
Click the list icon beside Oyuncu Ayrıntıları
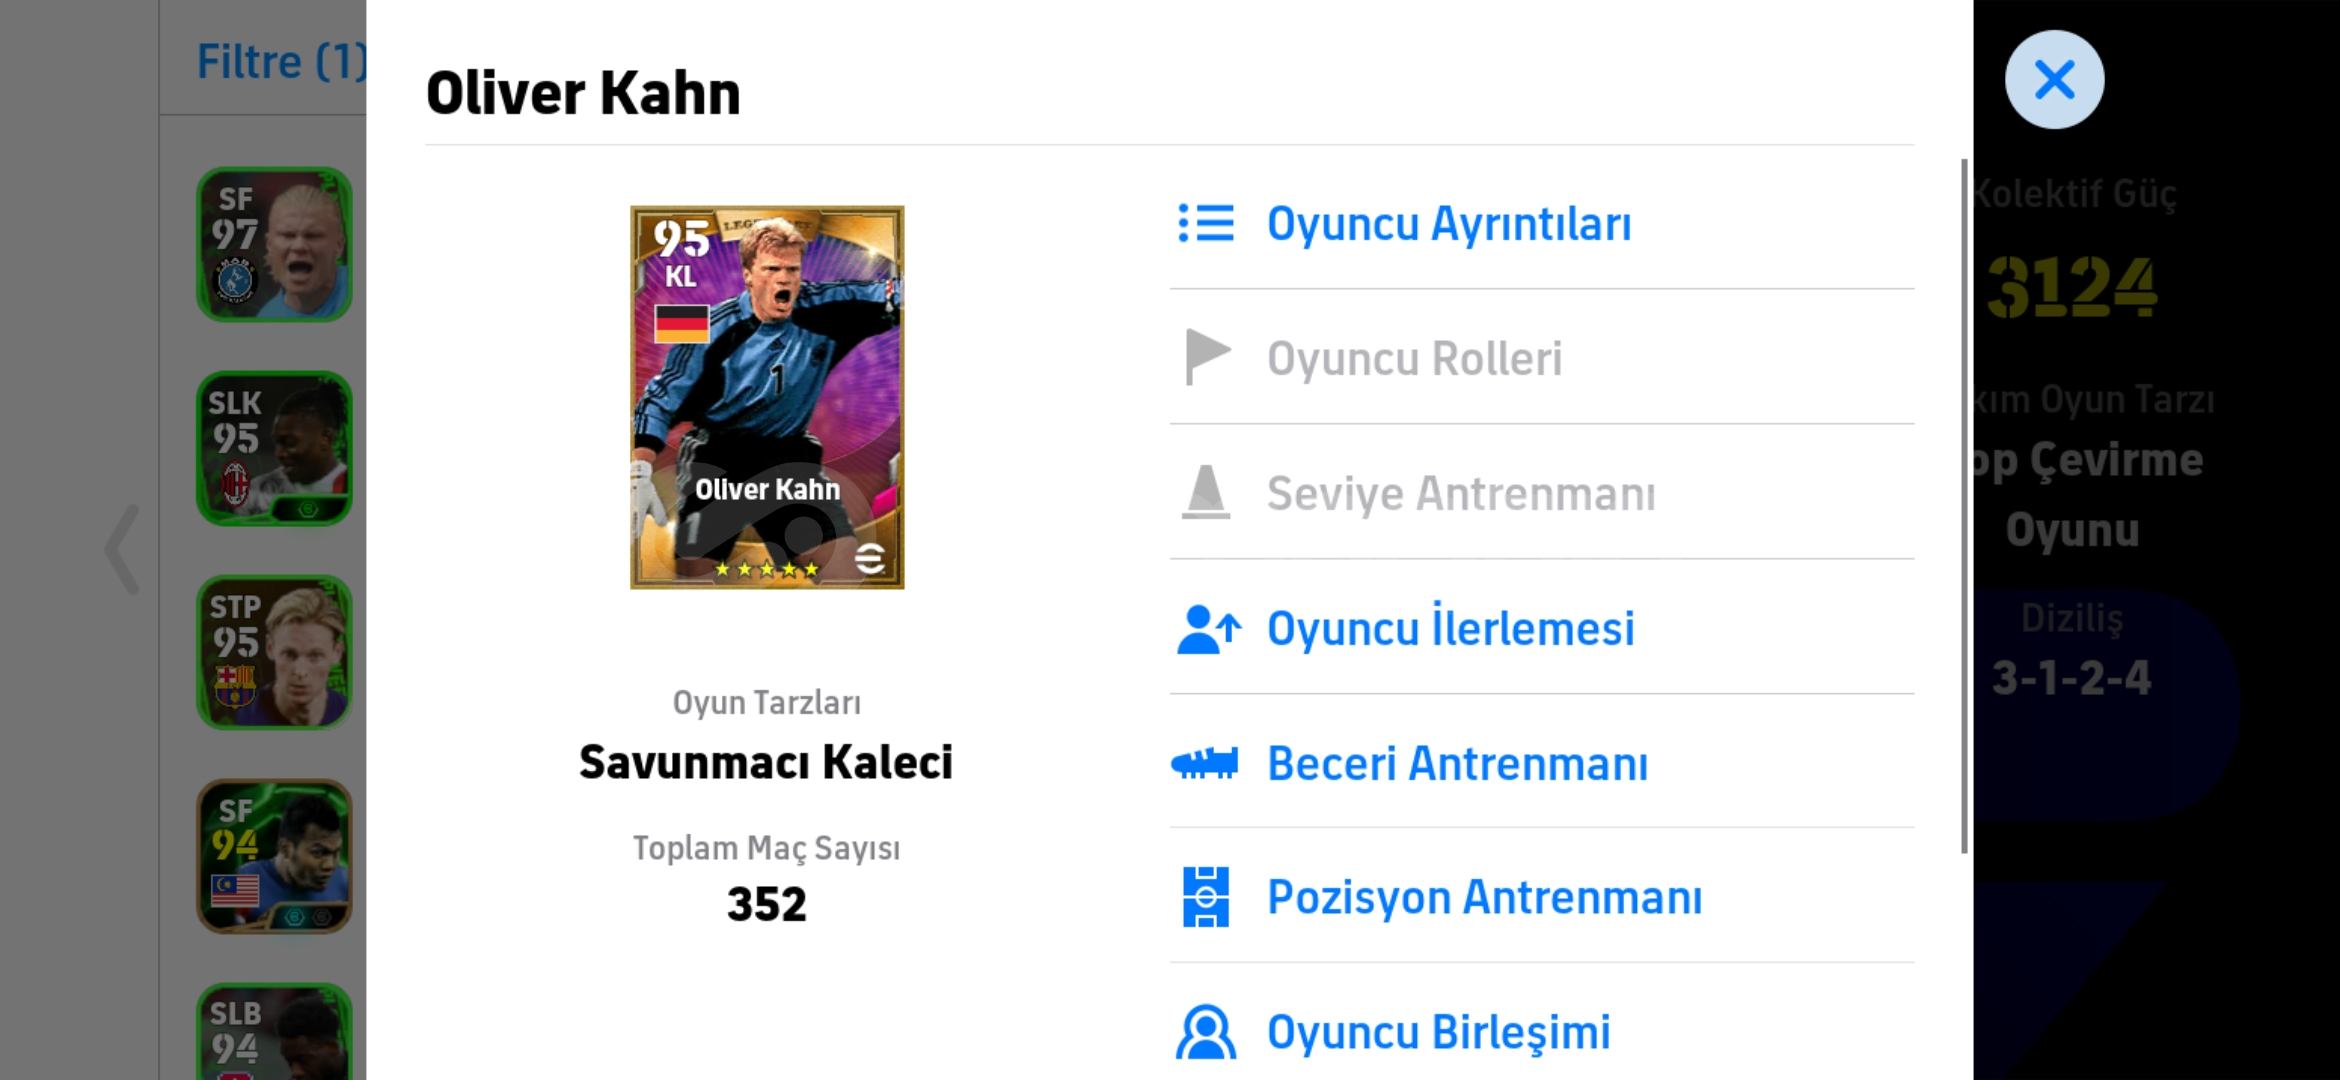[1206, 223]
